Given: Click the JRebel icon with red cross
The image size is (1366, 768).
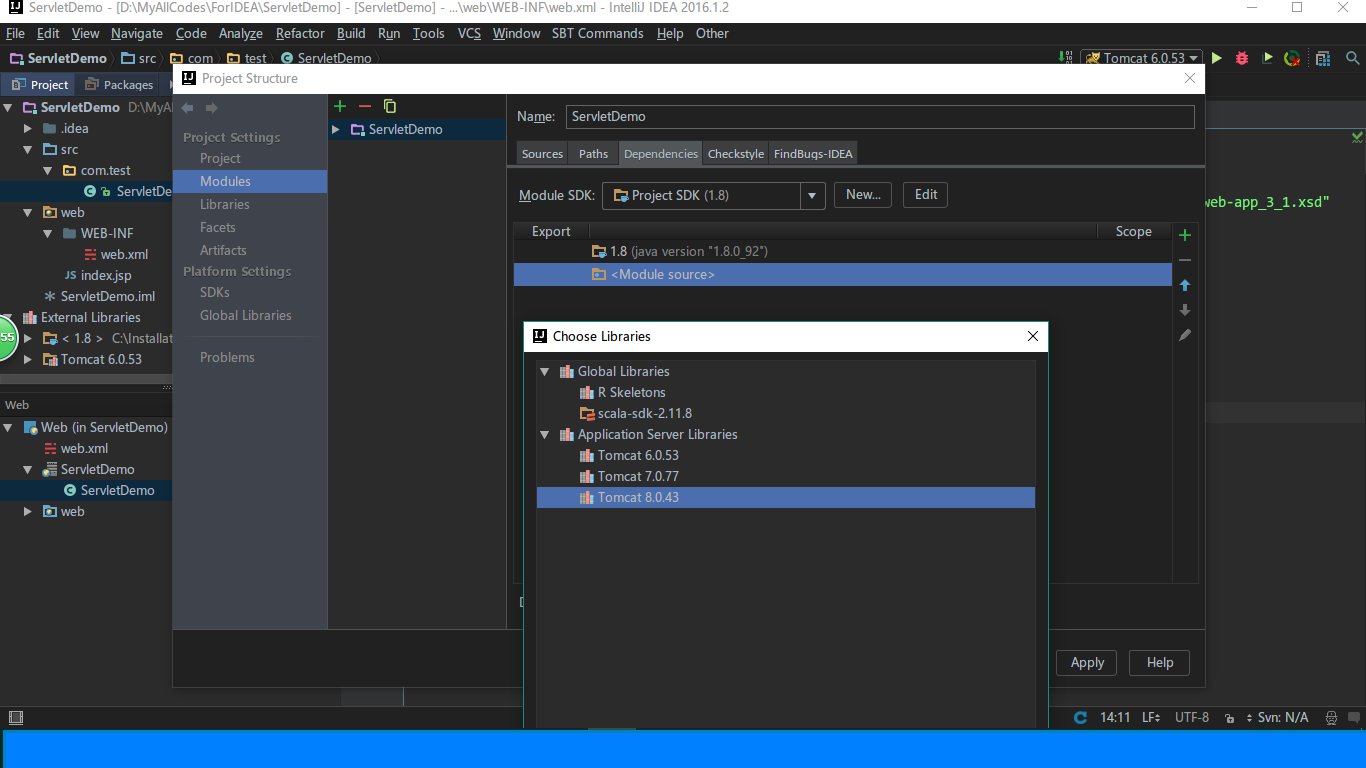Looking at the screenshot, I should (1292, 58).
